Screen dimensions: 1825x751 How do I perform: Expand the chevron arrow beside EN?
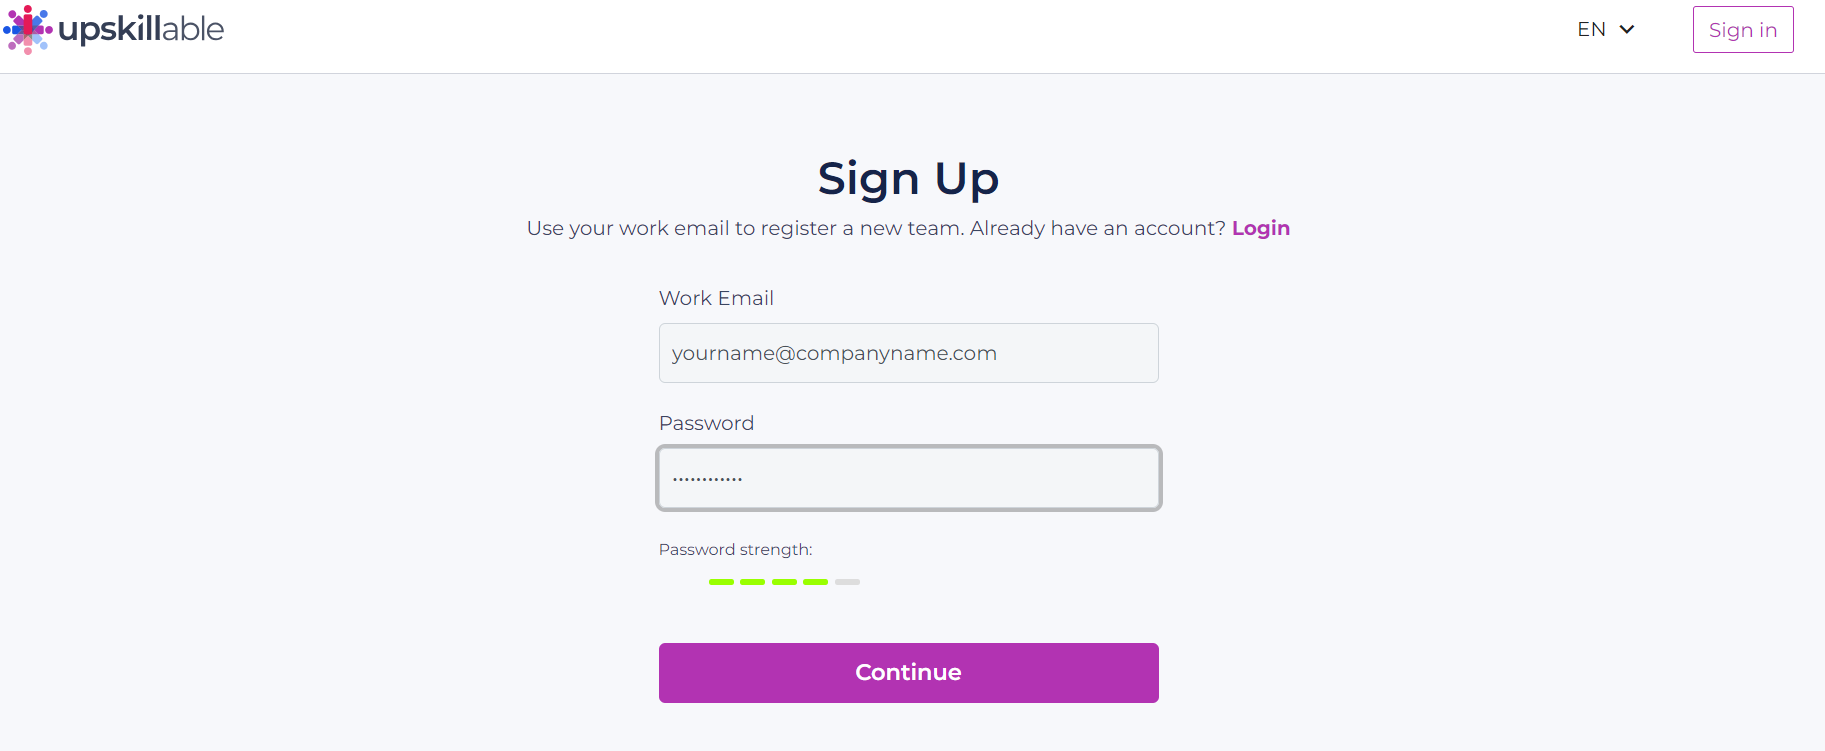[x=1627, y=30]
